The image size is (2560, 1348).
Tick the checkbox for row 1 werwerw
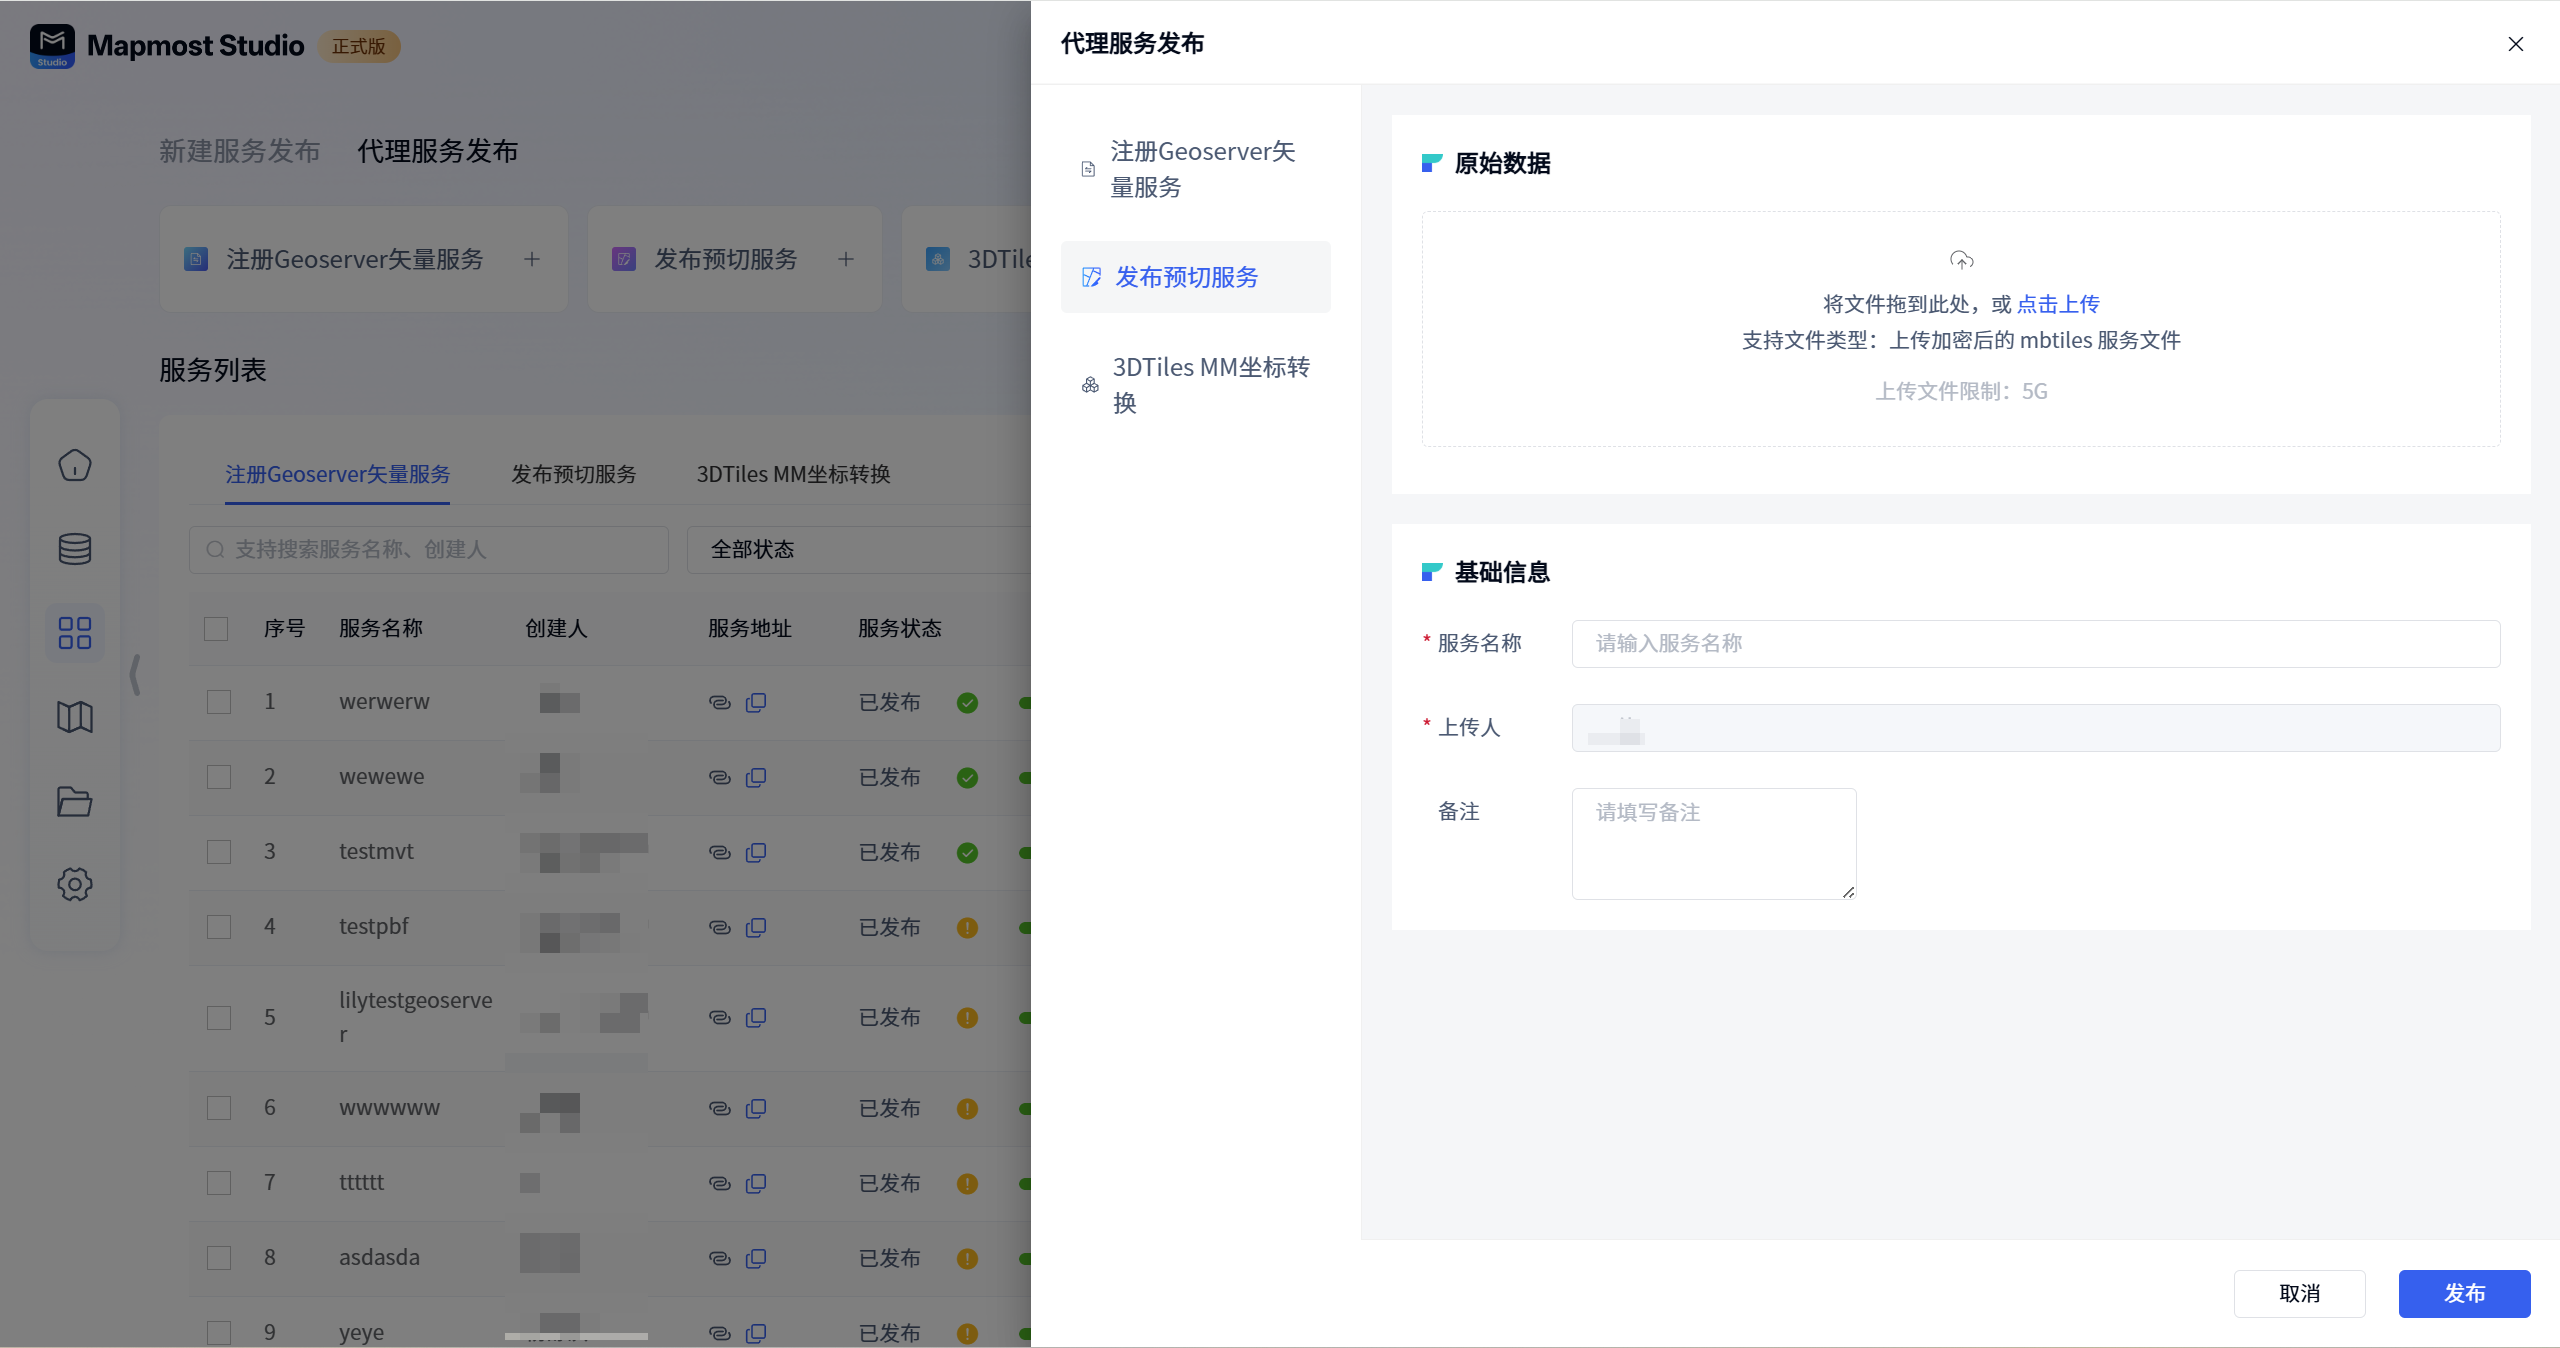tap(219, 702)
